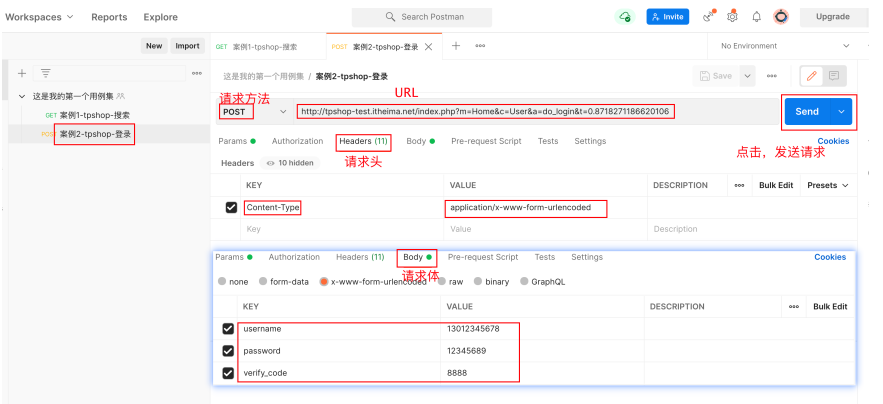Open the user avatar menu
Viewport: 883px width, 404px height.
781,17
